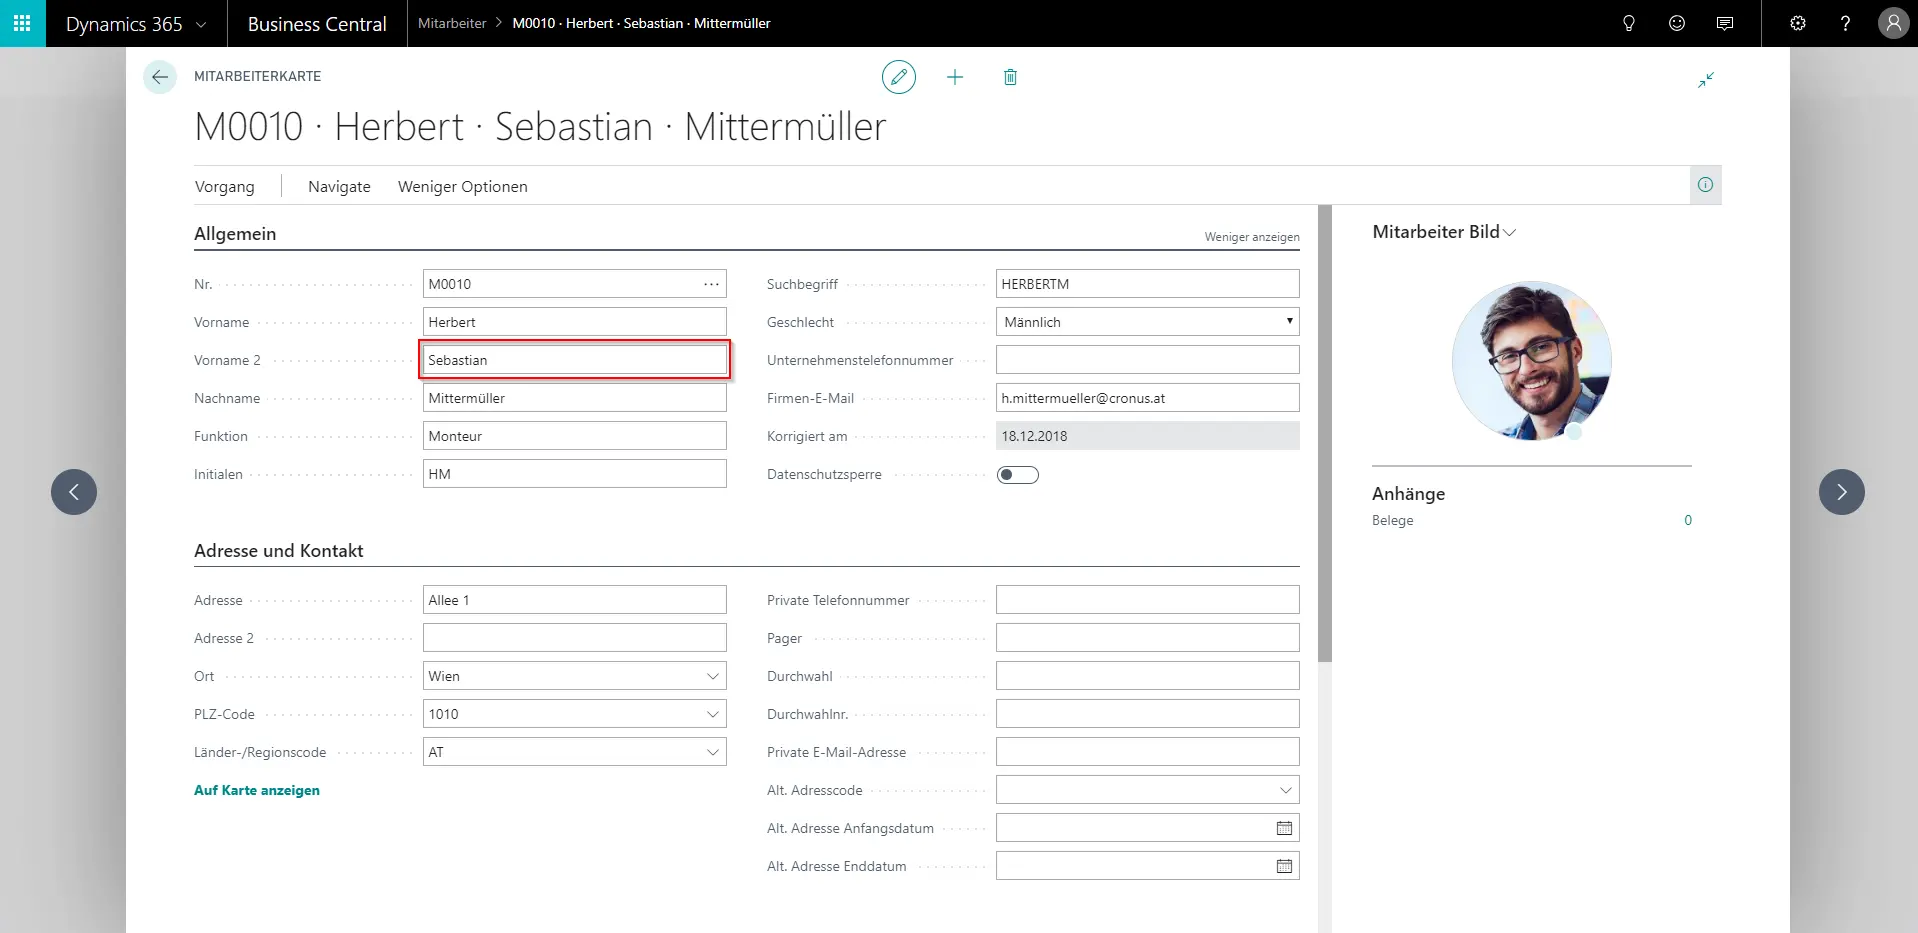Click into the Durchwahlnr. field
This screenshot has width=1918, height=933.
(1148, 714)
